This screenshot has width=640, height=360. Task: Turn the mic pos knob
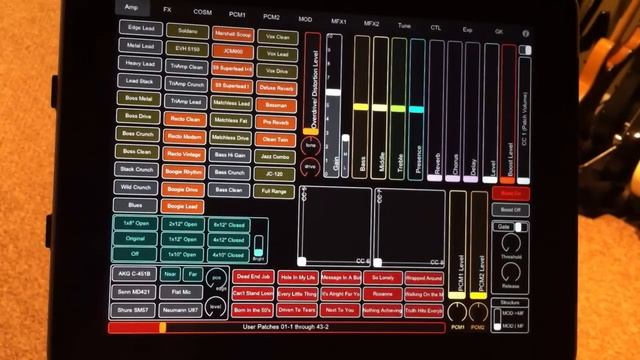[216, 278]
